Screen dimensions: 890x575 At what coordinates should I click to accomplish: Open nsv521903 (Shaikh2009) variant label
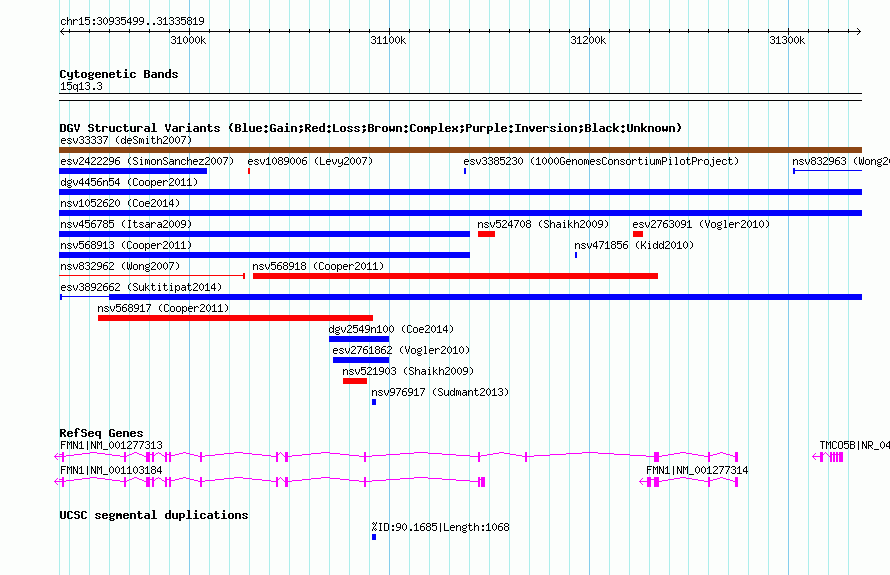[x=408, y=371]
